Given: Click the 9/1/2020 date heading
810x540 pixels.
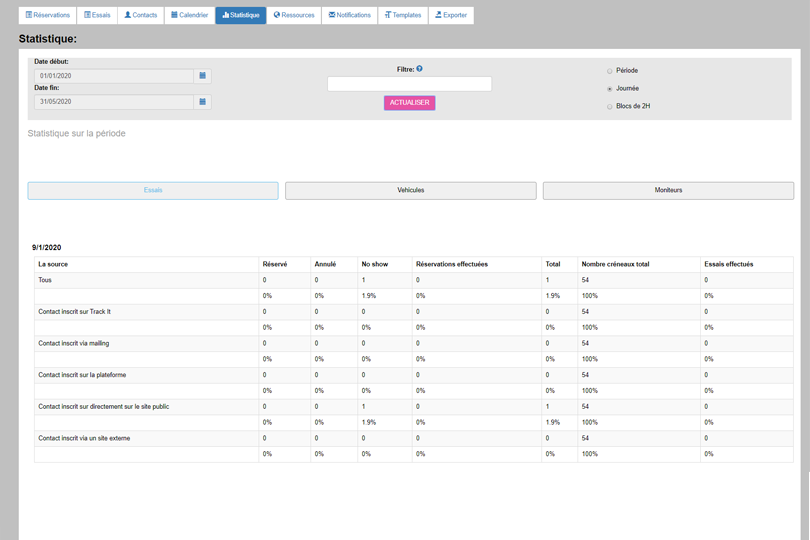Looking at the screenshot, I should point(46,248).
